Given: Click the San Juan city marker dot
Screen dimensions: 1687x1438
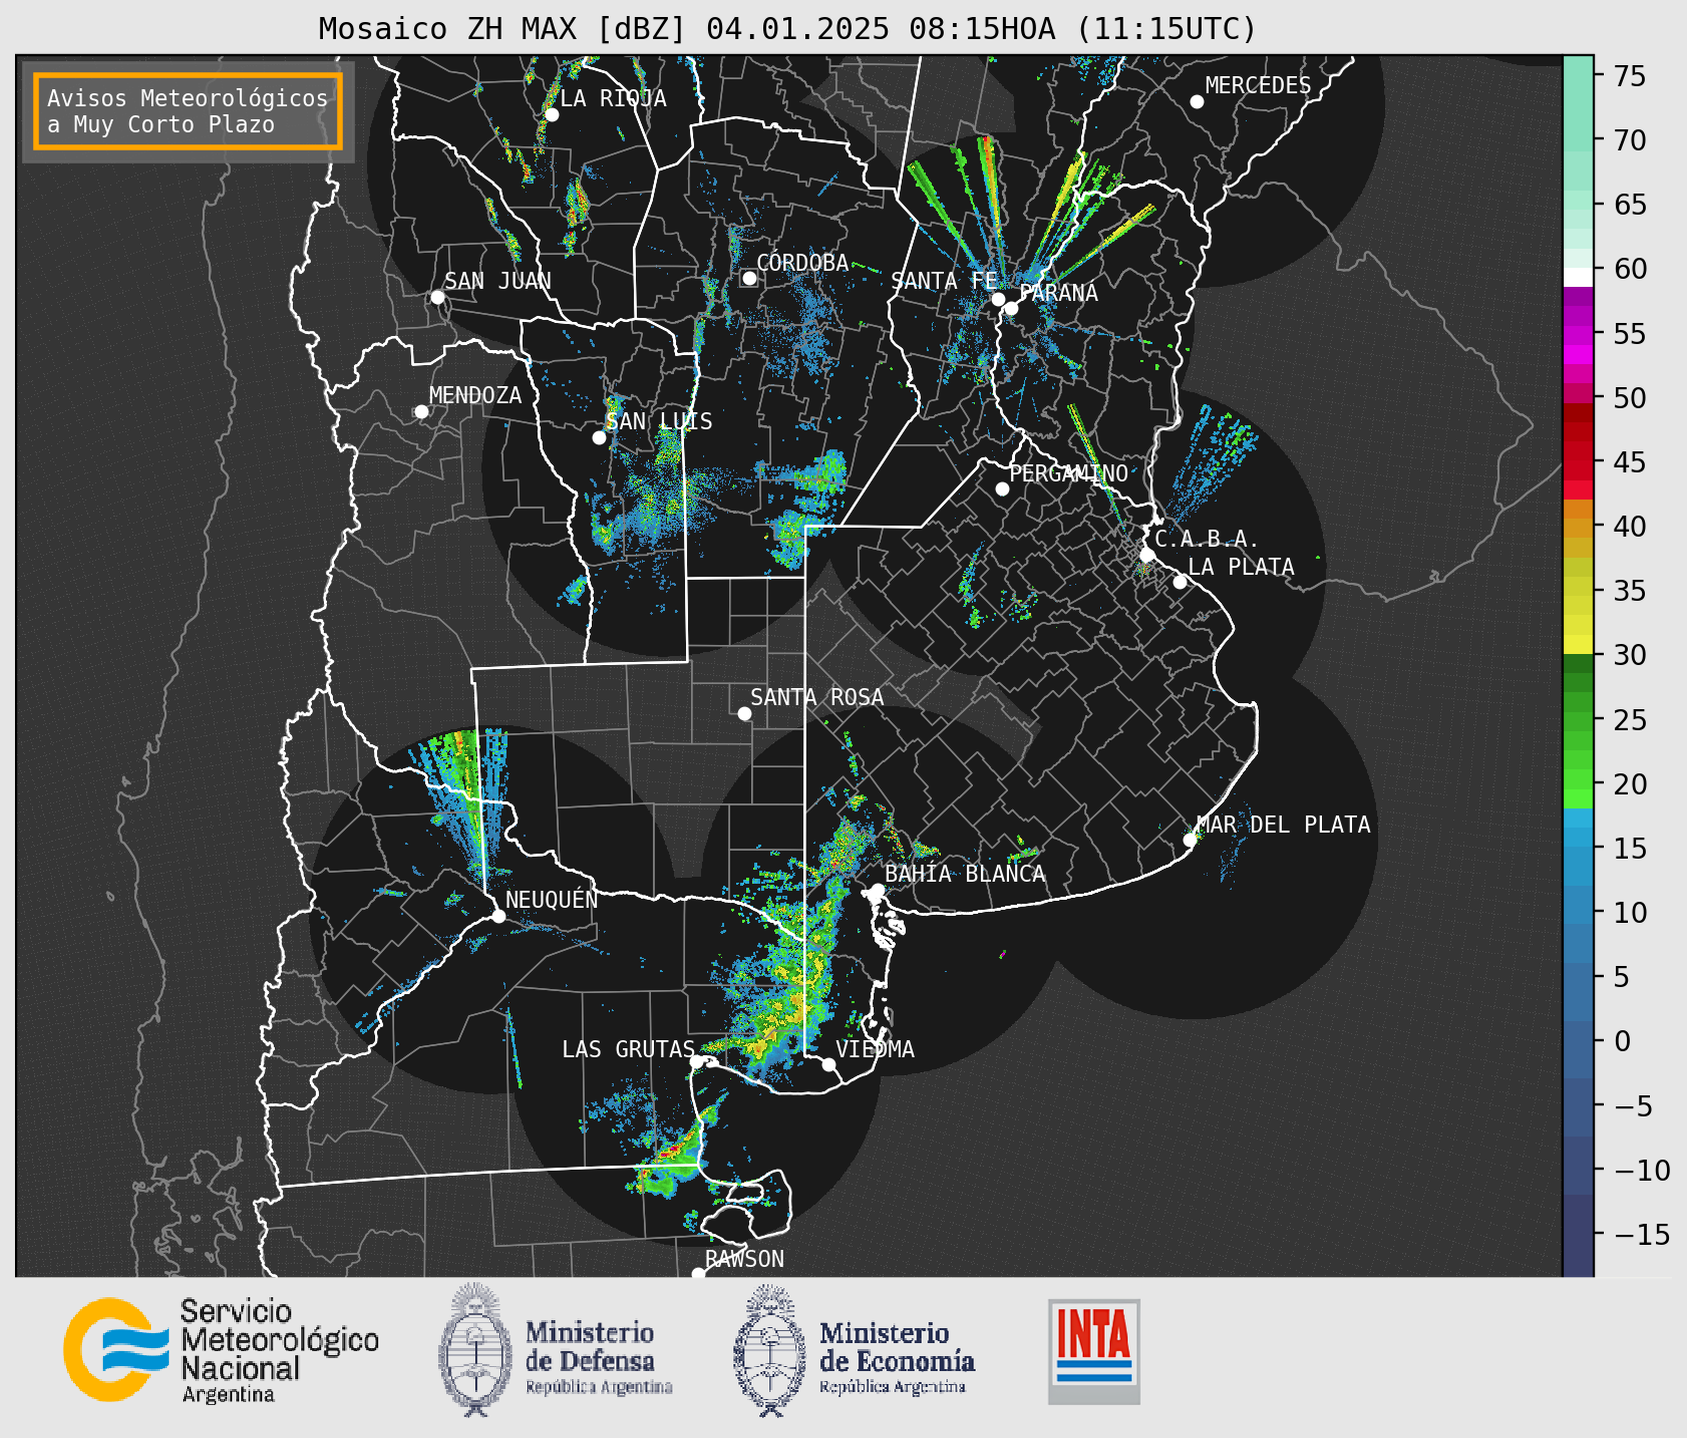Looking at the screenshot, I should click(437, 297).
